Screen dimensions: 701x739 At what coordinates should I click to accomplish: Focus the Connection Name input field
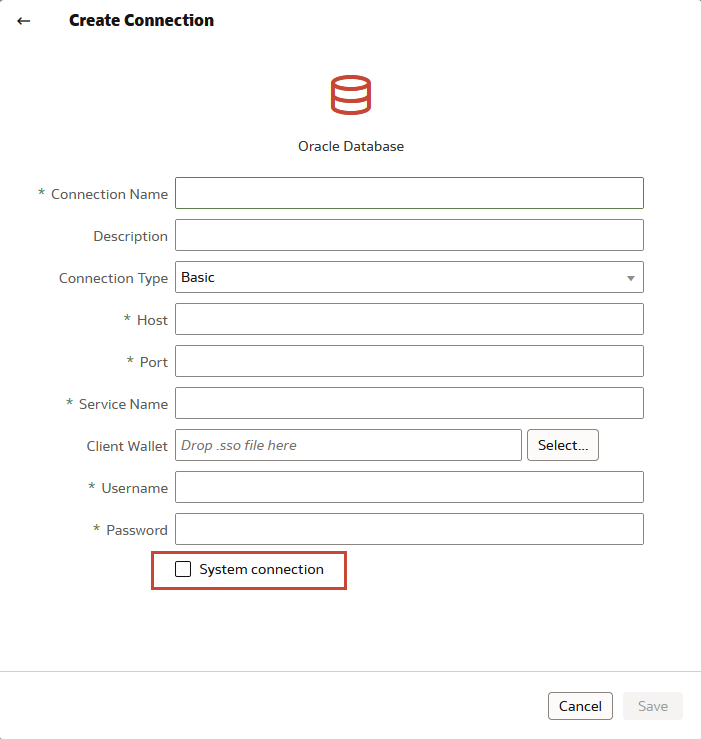409,193
